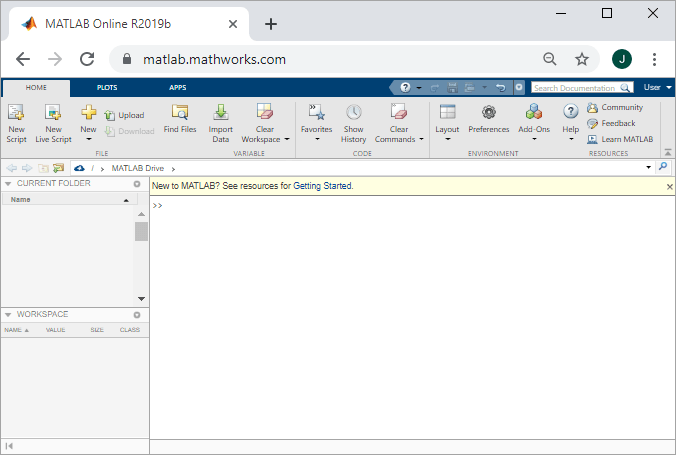Search current folder with magnifier icon
Viewport: 676px width, 455px height.
(663, 167)
